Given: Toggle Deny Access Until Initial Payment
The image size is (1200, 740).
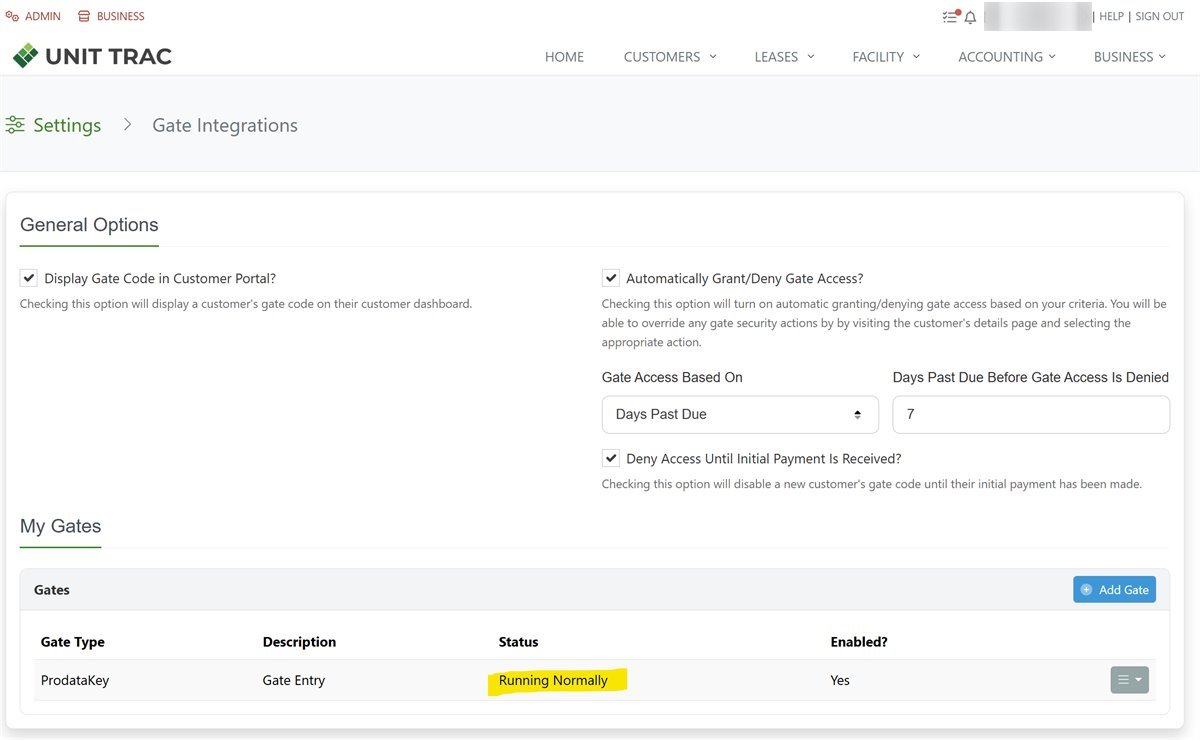Looking at the screenshot, I should click(x=610, y=458).
